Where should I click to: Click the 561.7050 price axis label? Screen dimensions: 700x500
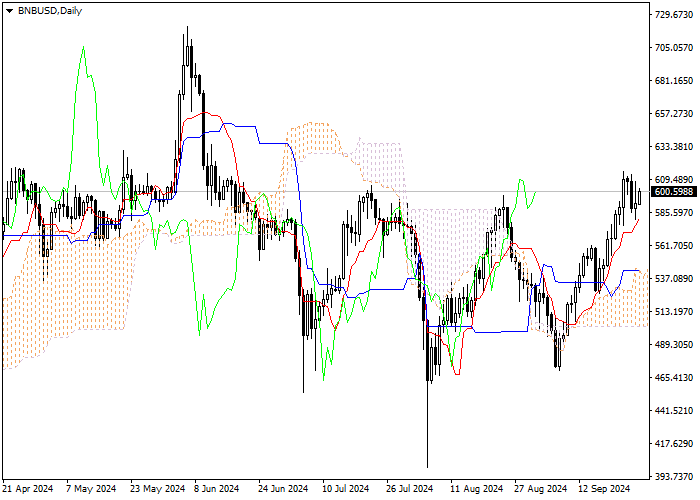(674, 246)
